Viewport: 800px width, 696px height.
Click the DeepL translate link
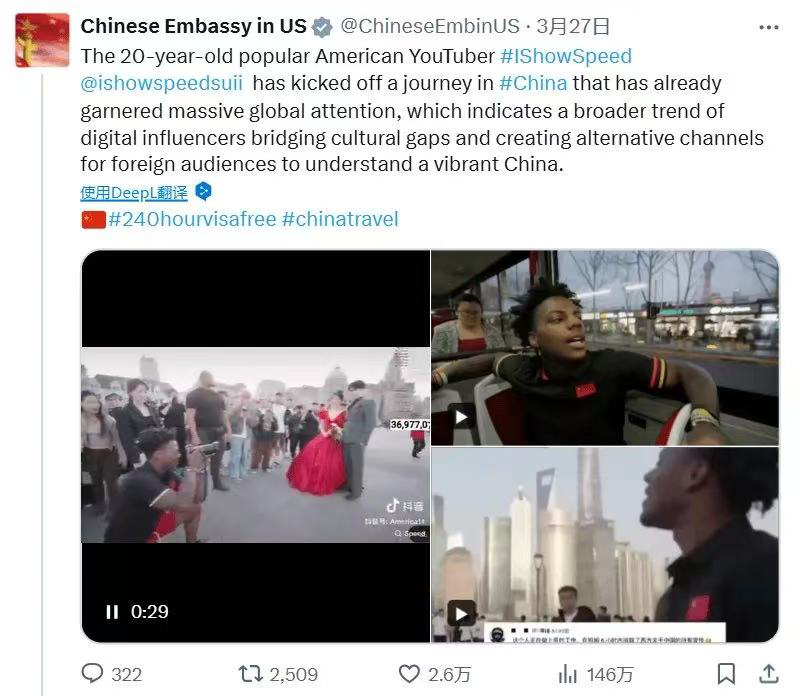pos(134,193)
